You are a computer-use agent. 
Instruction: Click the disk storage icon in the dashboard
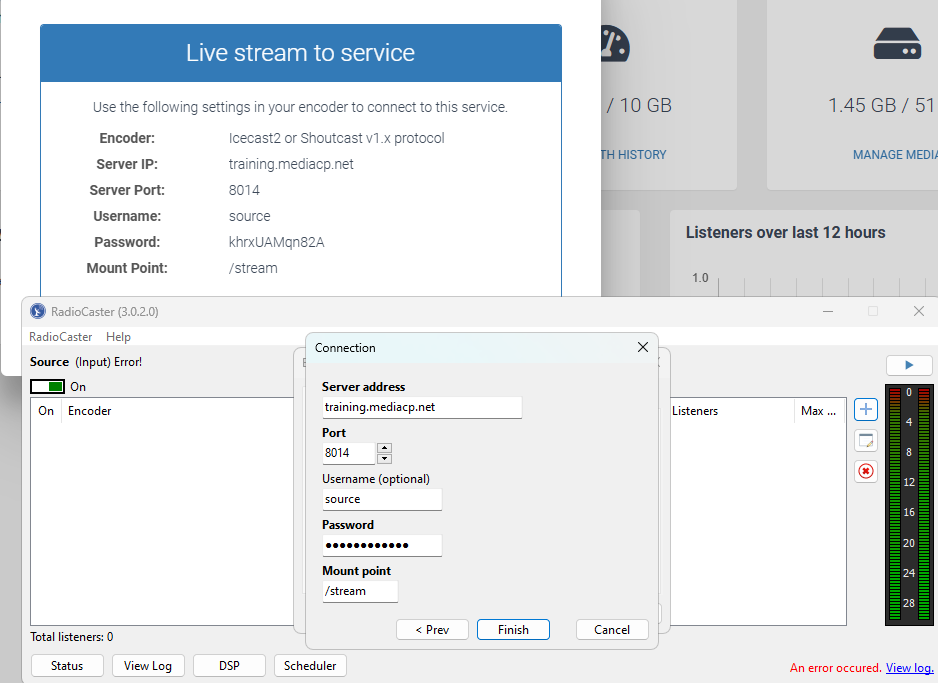coord(897,44)
